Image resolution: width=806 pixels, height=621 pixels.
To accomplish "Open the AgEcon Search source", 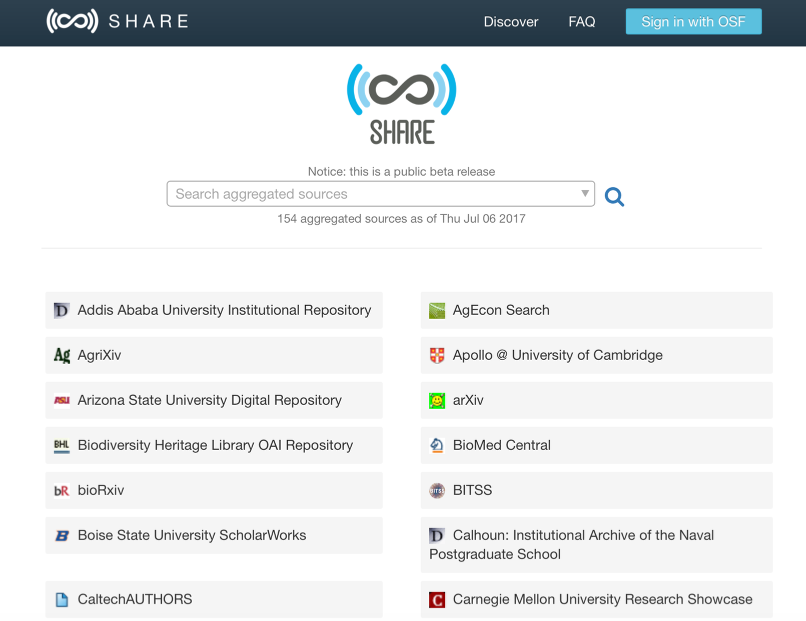I will tap(596, 310).
